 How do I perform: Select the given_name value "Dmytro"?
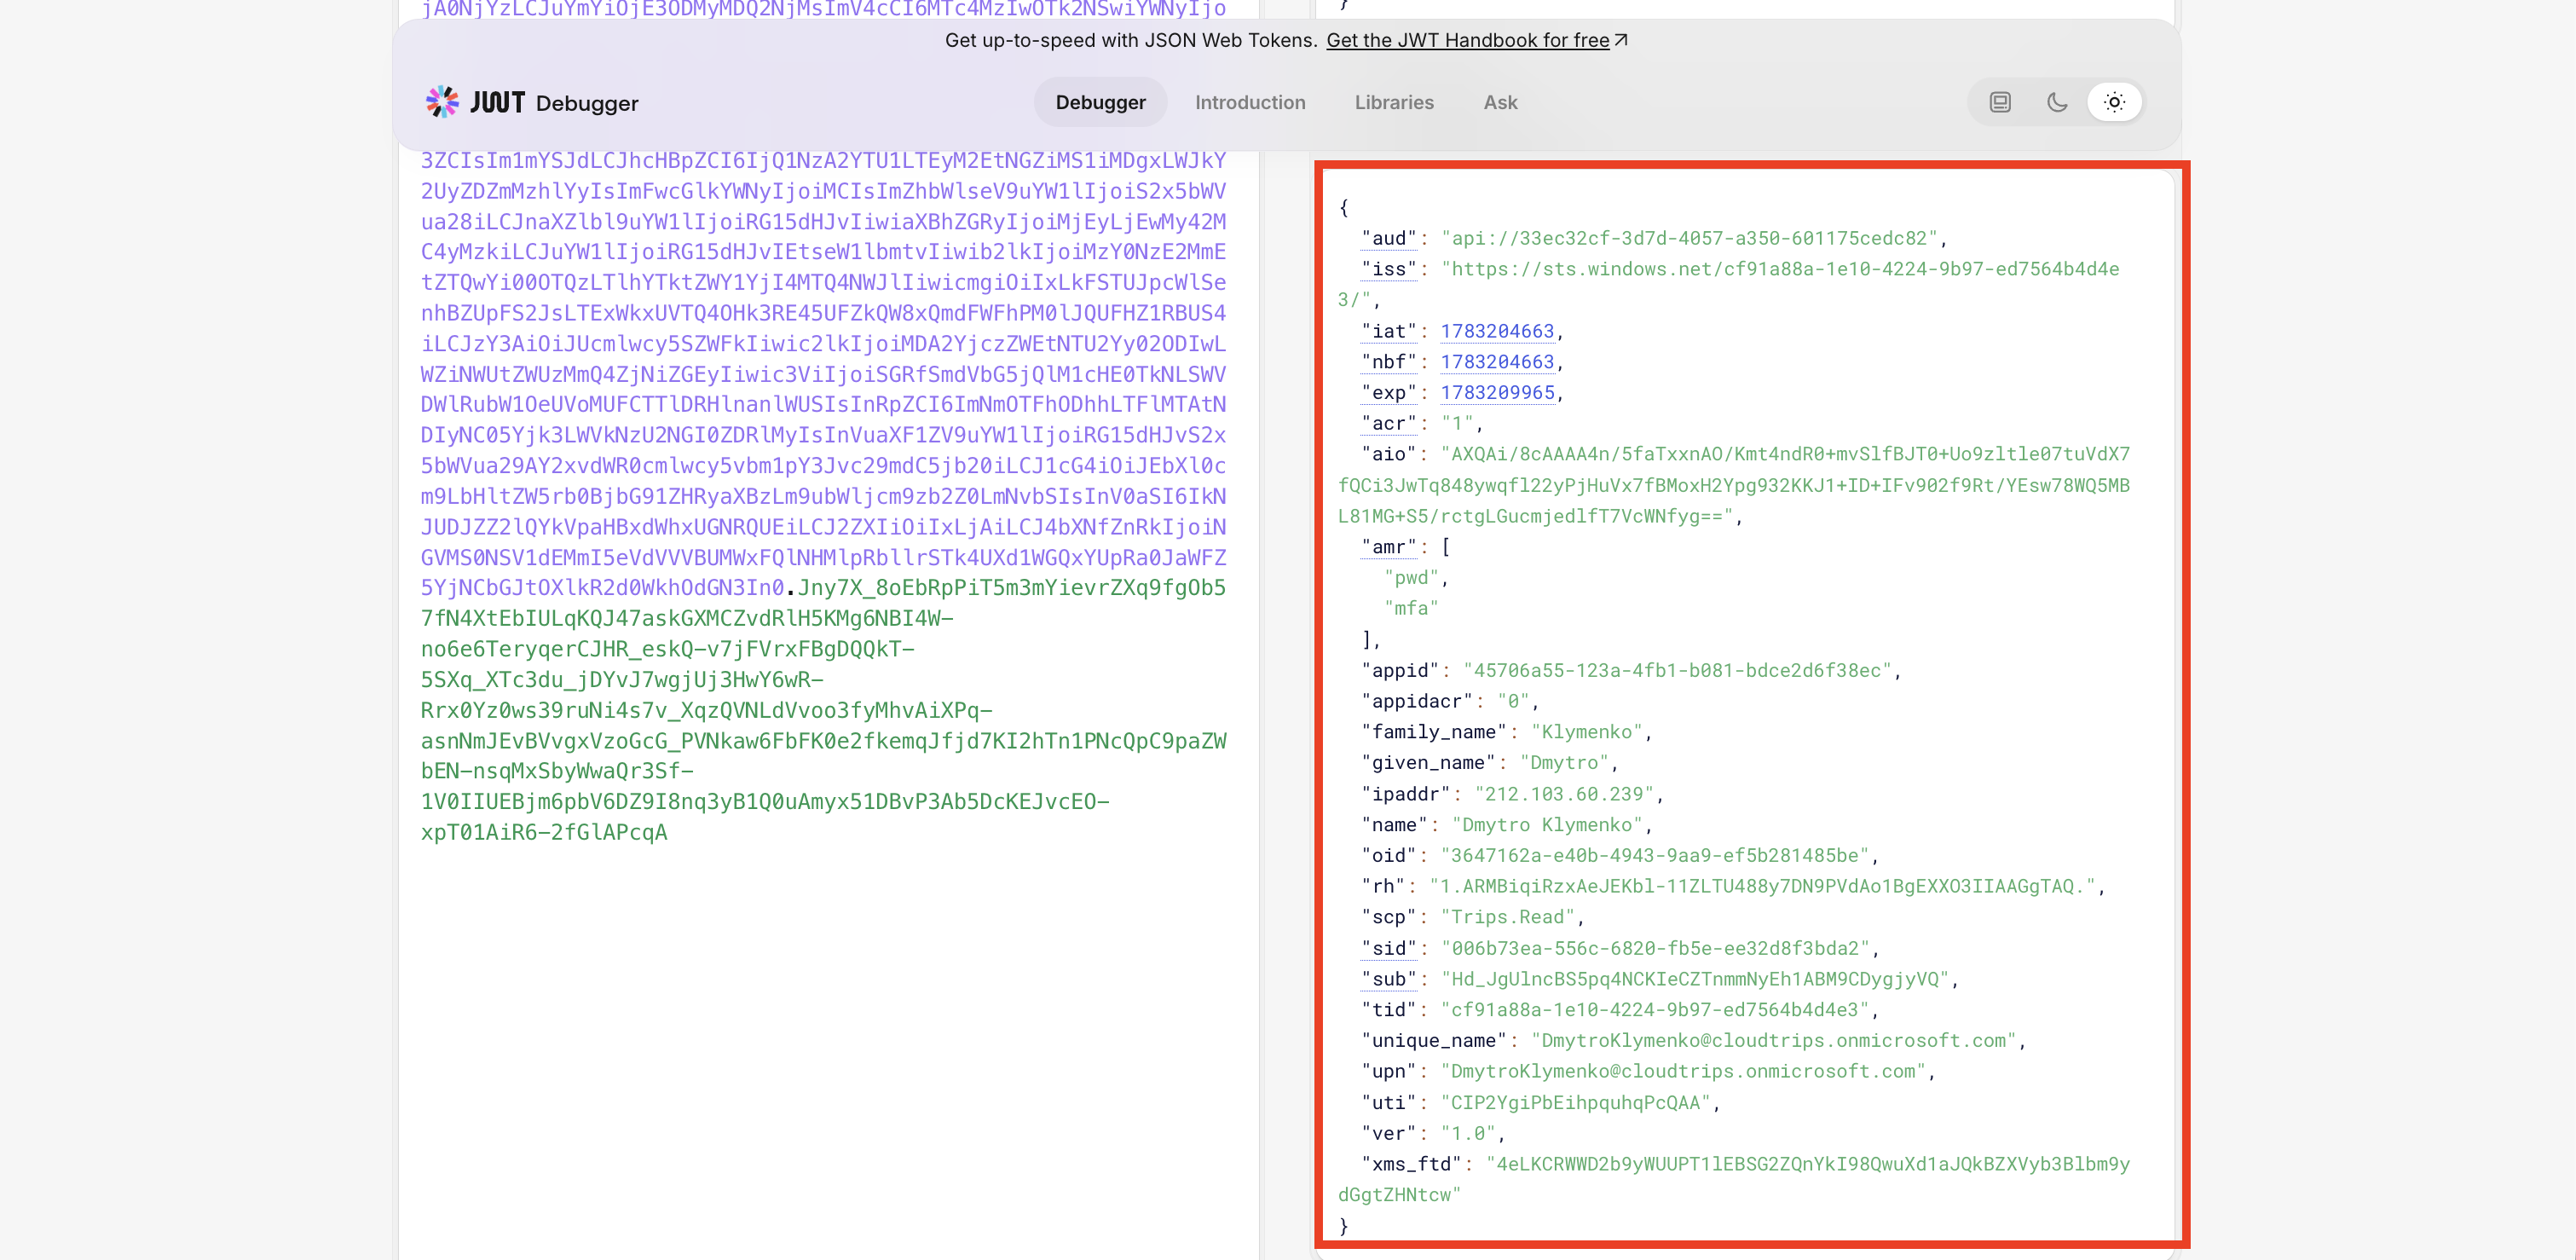[1564, 763]
